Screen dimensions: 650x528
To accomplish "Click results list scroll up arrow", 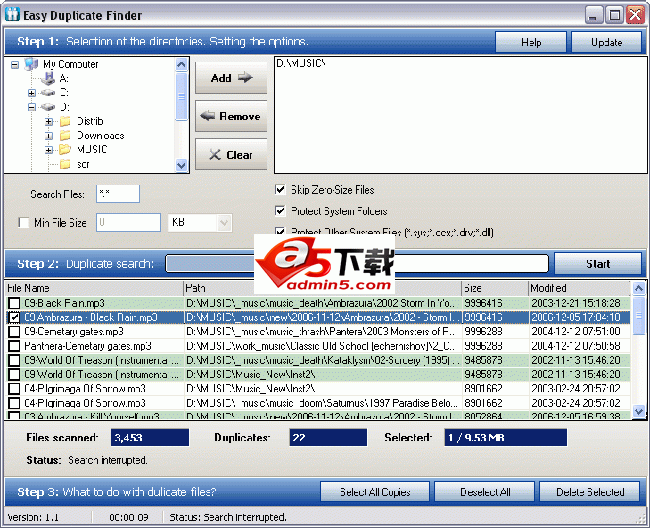I will click(x=639, y=288).
